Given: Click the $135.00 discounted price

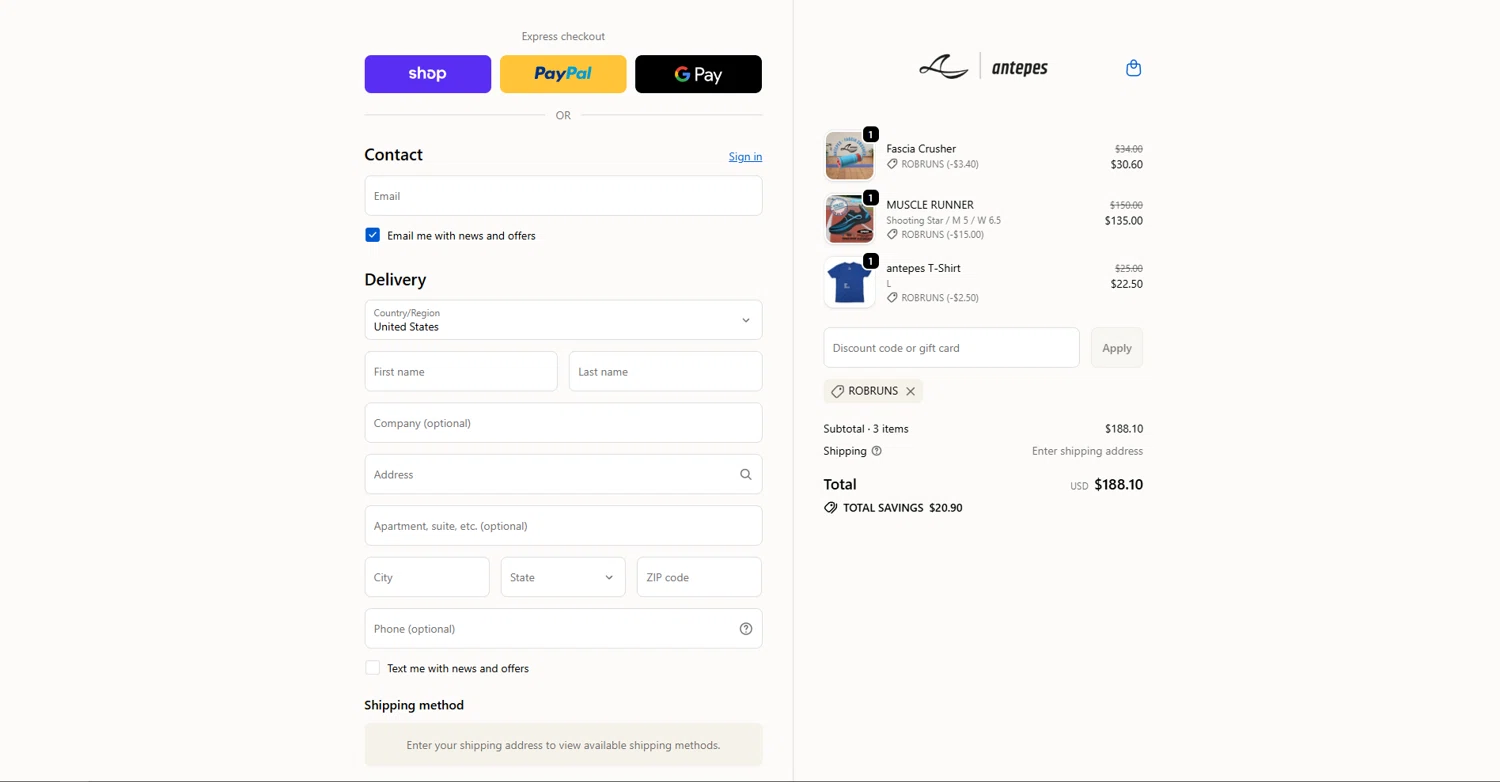Looking at the screenshot, I should click(1123, 221).
